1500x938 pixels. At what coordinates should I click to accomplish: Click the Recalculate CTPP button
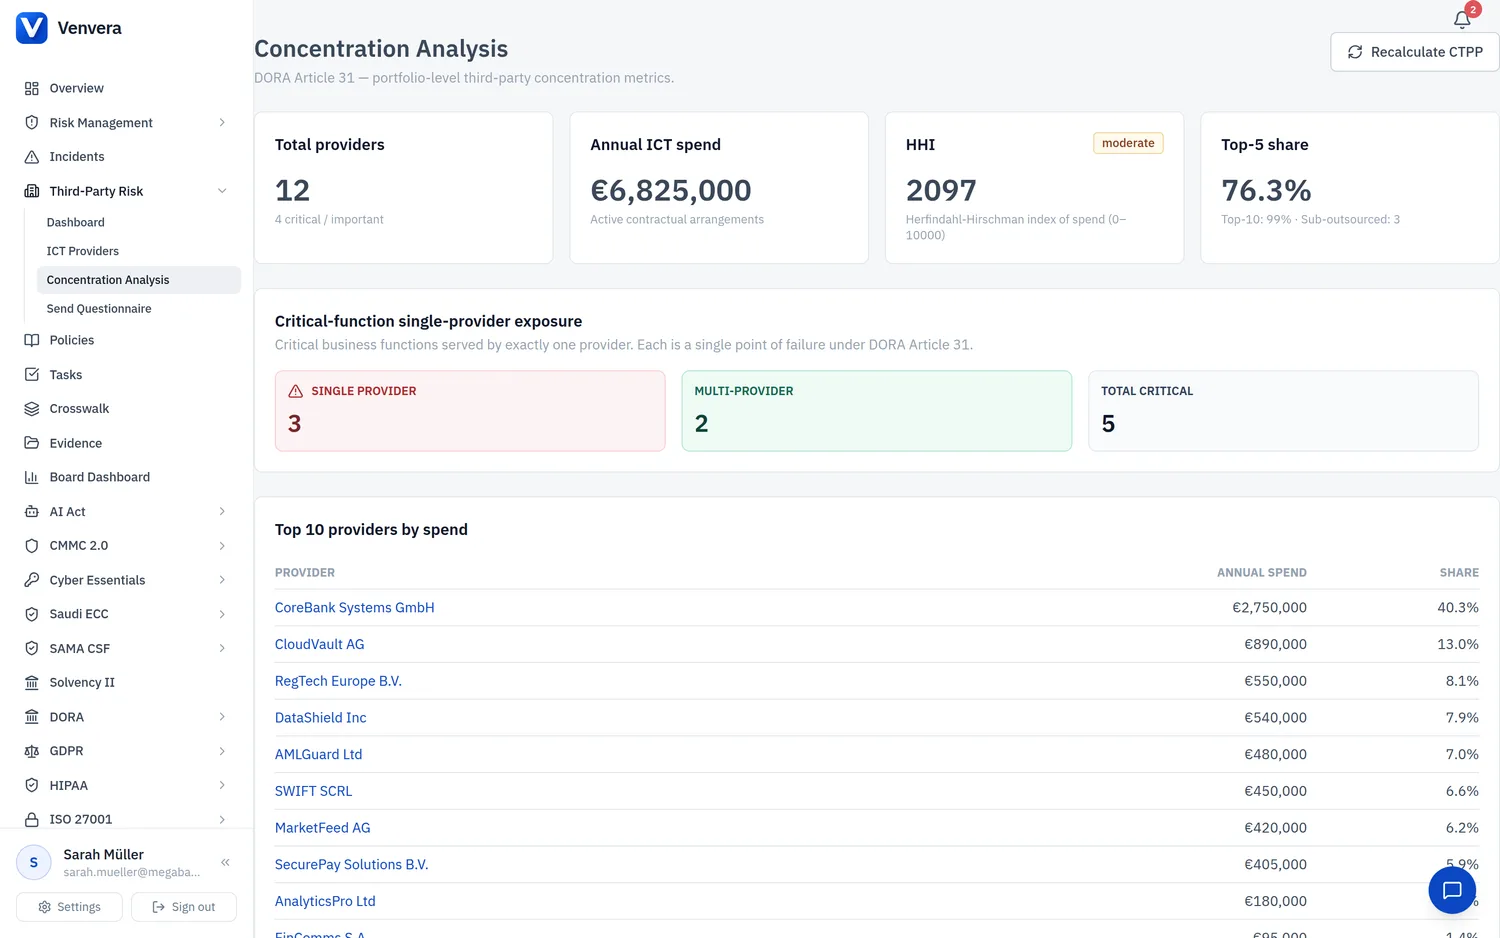point(1414,52)
